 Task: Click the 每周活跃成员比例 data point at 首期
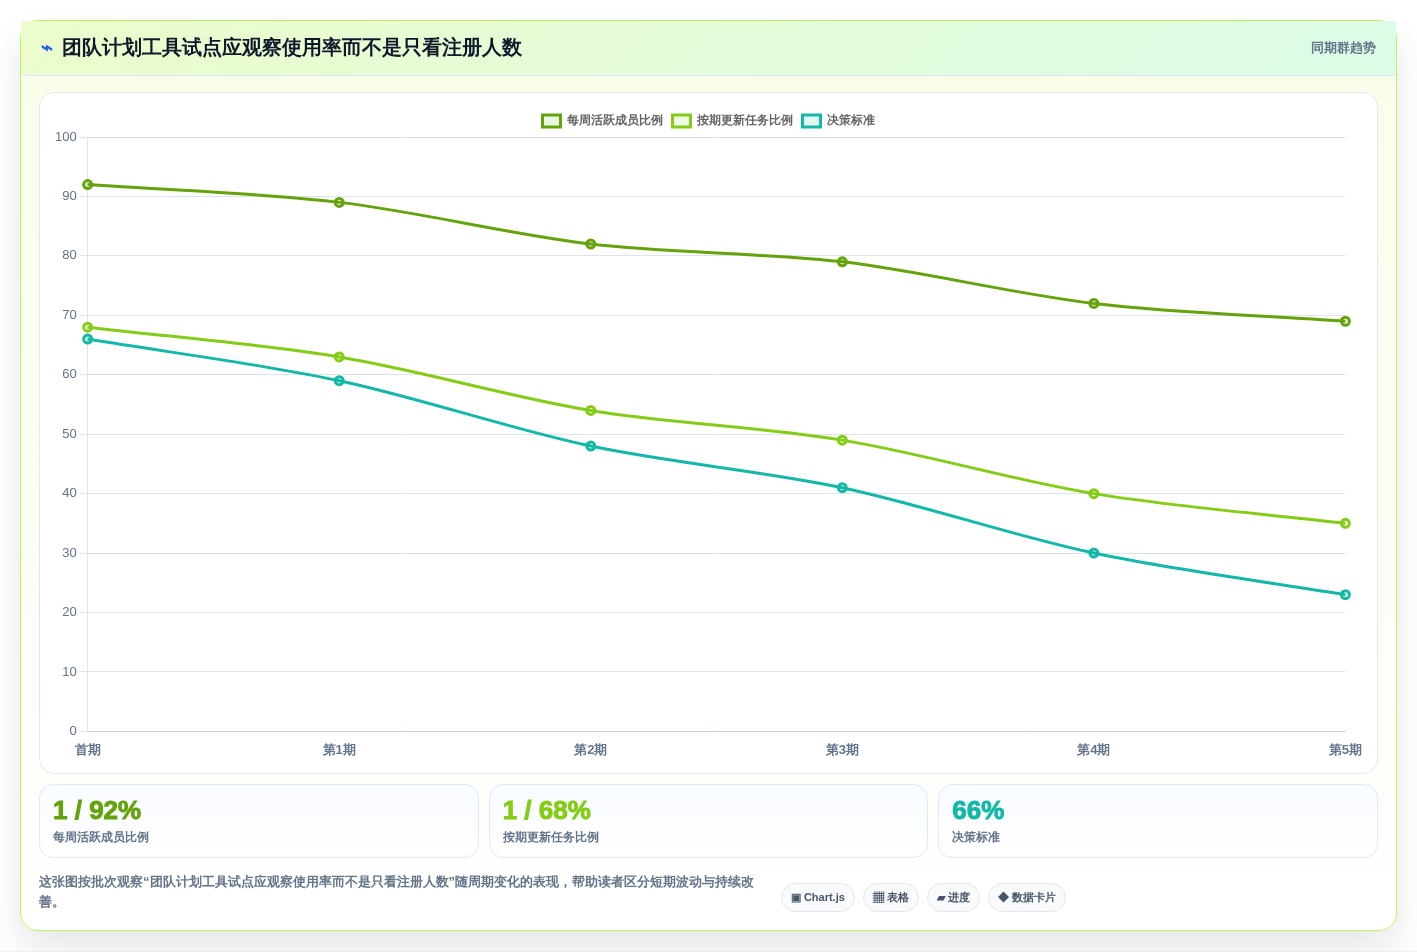point(88,185)
